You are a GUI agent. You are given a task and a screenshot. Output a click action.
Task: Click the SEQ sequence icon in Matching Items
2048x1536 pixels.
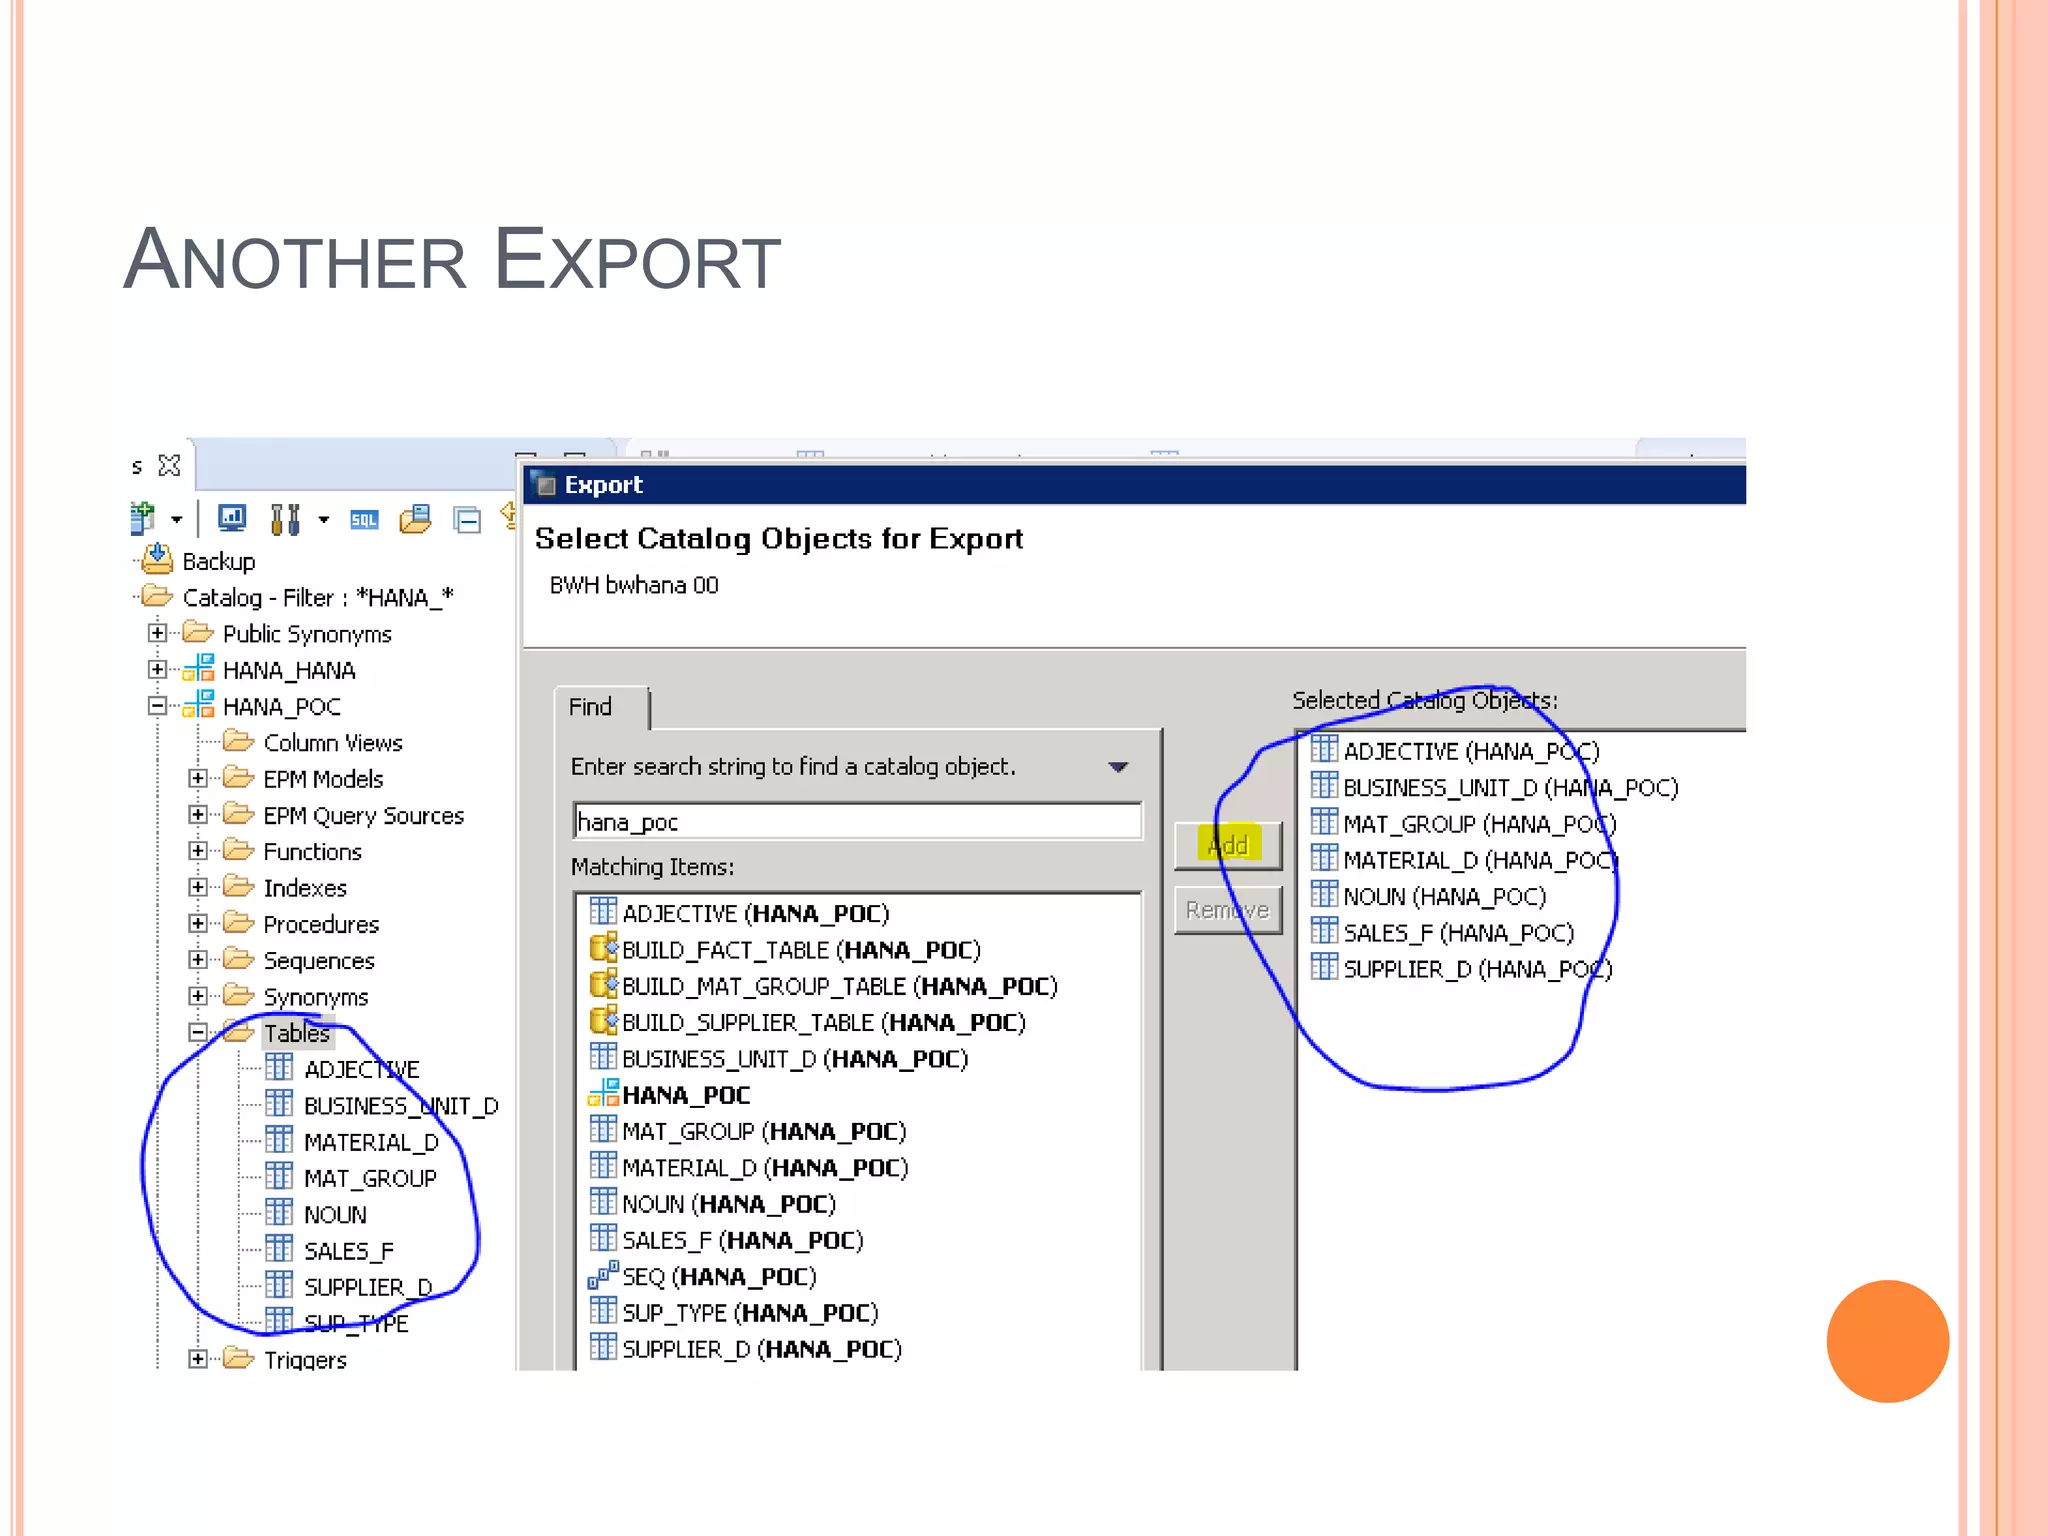pyautogui.click(x=603, y=1275)
